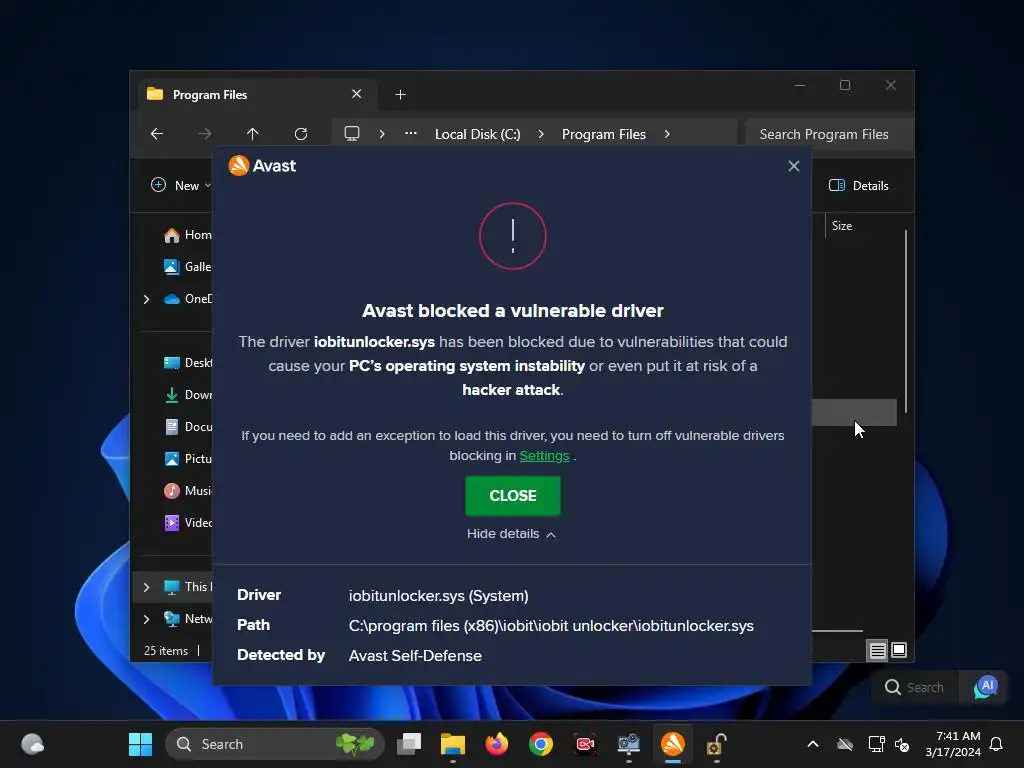The image size is (1024, 768).
Task: Open the IObit Unlocker taskbar icon
Action: coord(716,744)
